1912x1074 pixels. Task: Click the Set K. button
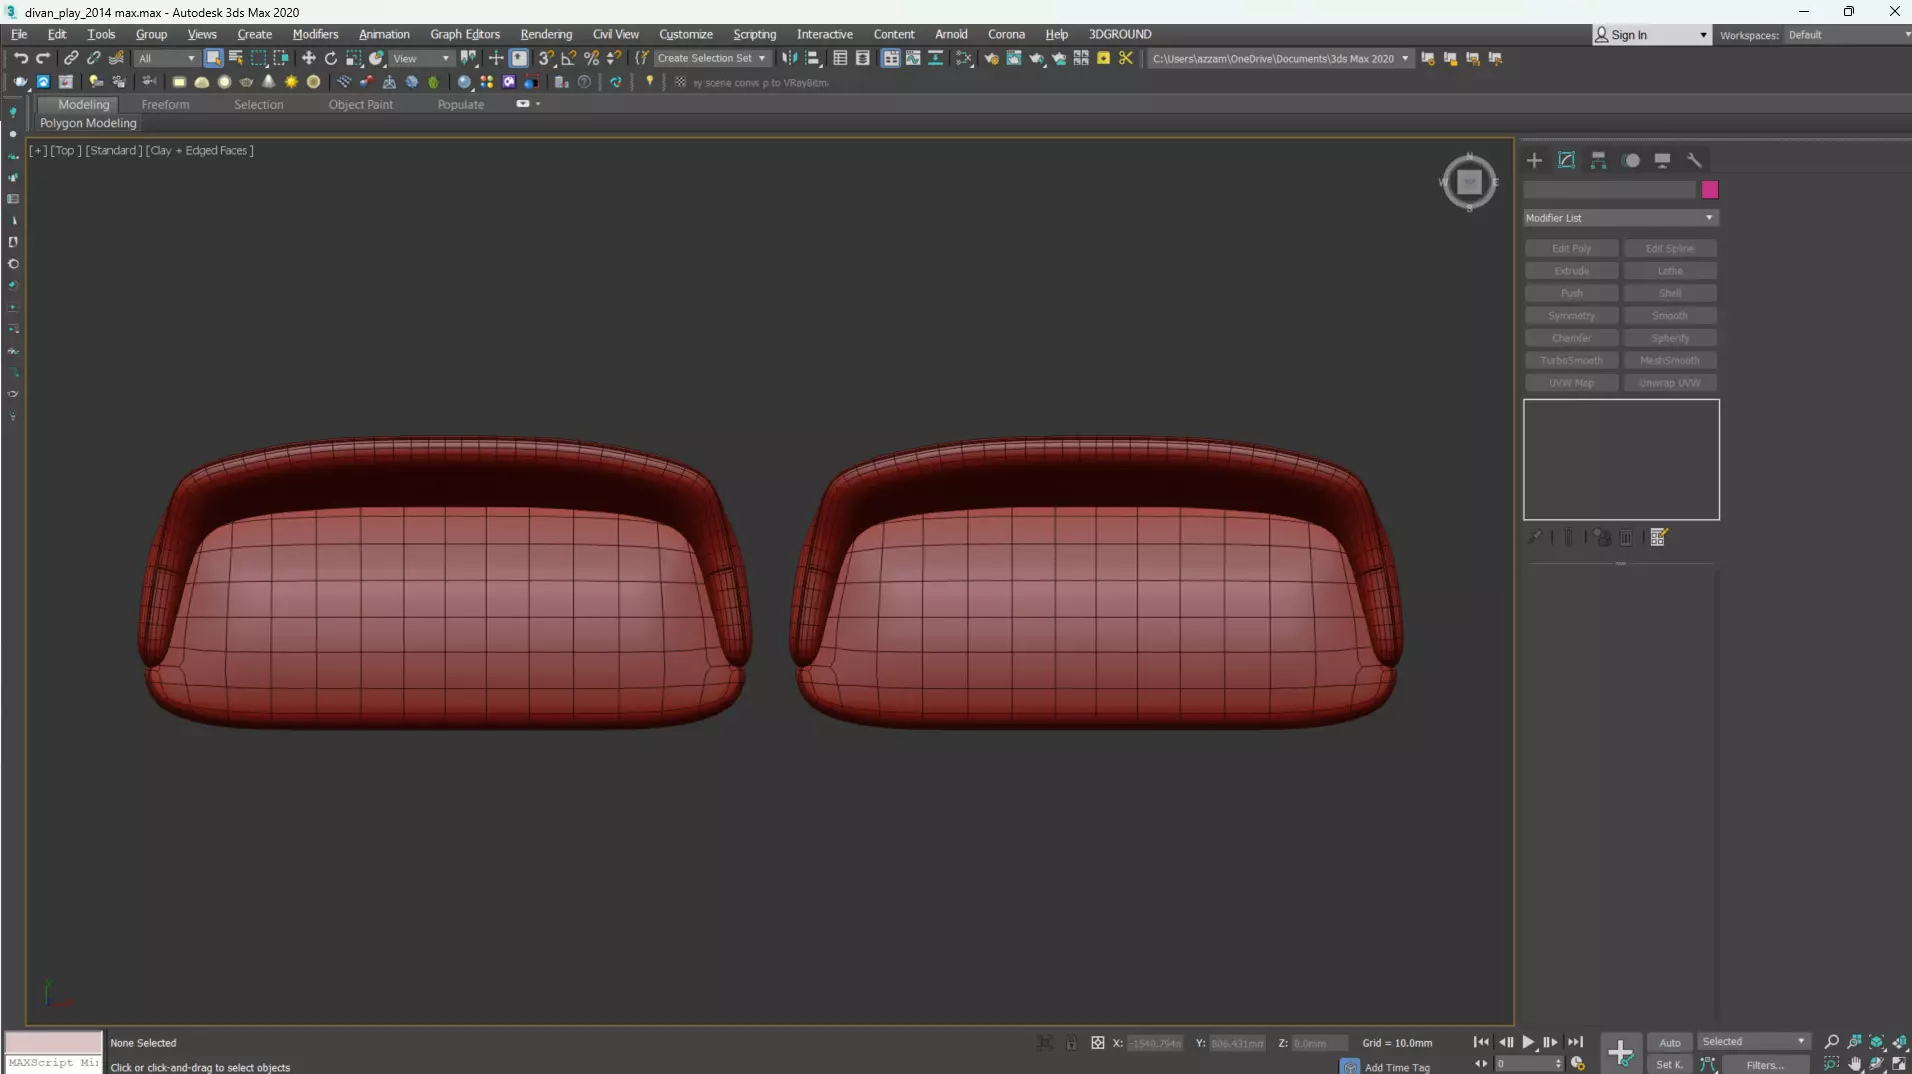pos(1670,1064)
